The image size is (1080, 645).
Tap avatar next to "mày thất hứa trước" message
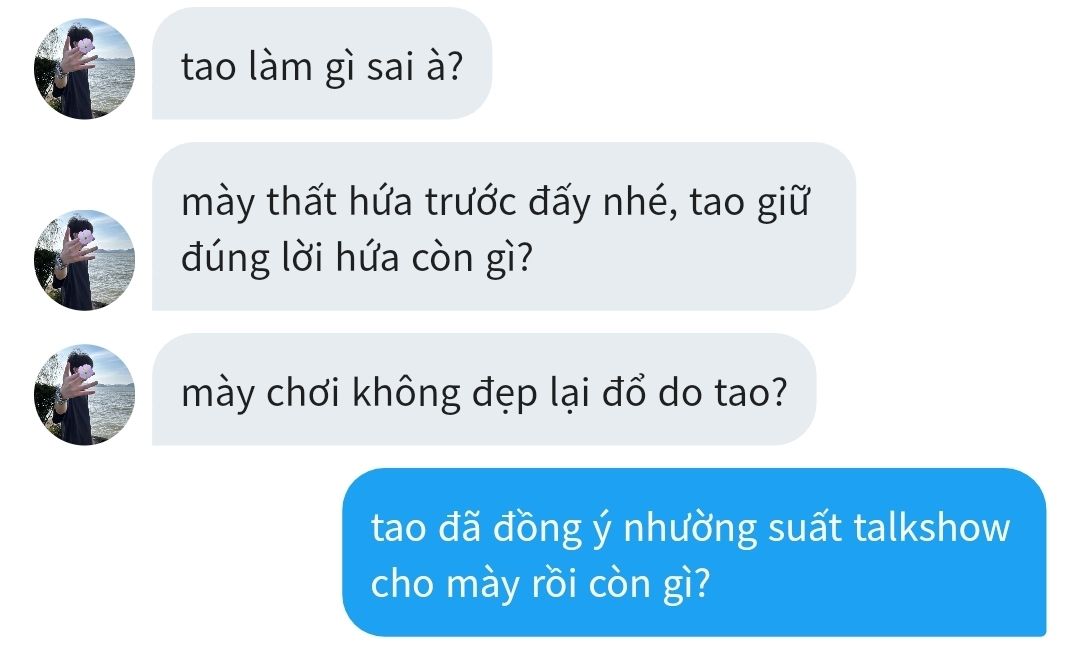84,260
